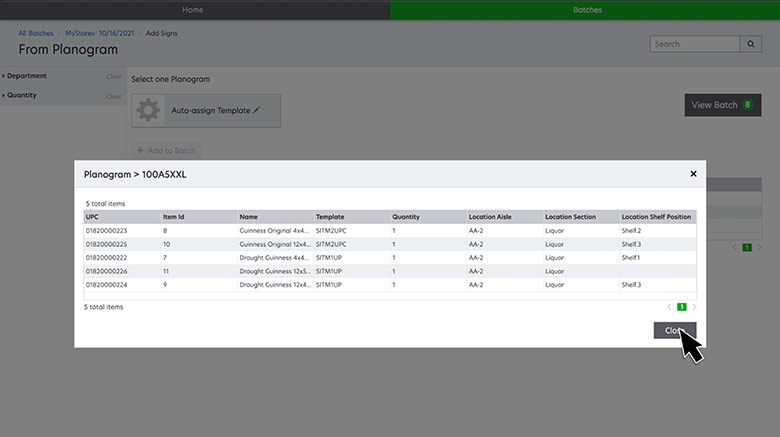Screen dimensions: 780x437
Task: Go to next page arrow in dialog
Action: tap(694, 307)
